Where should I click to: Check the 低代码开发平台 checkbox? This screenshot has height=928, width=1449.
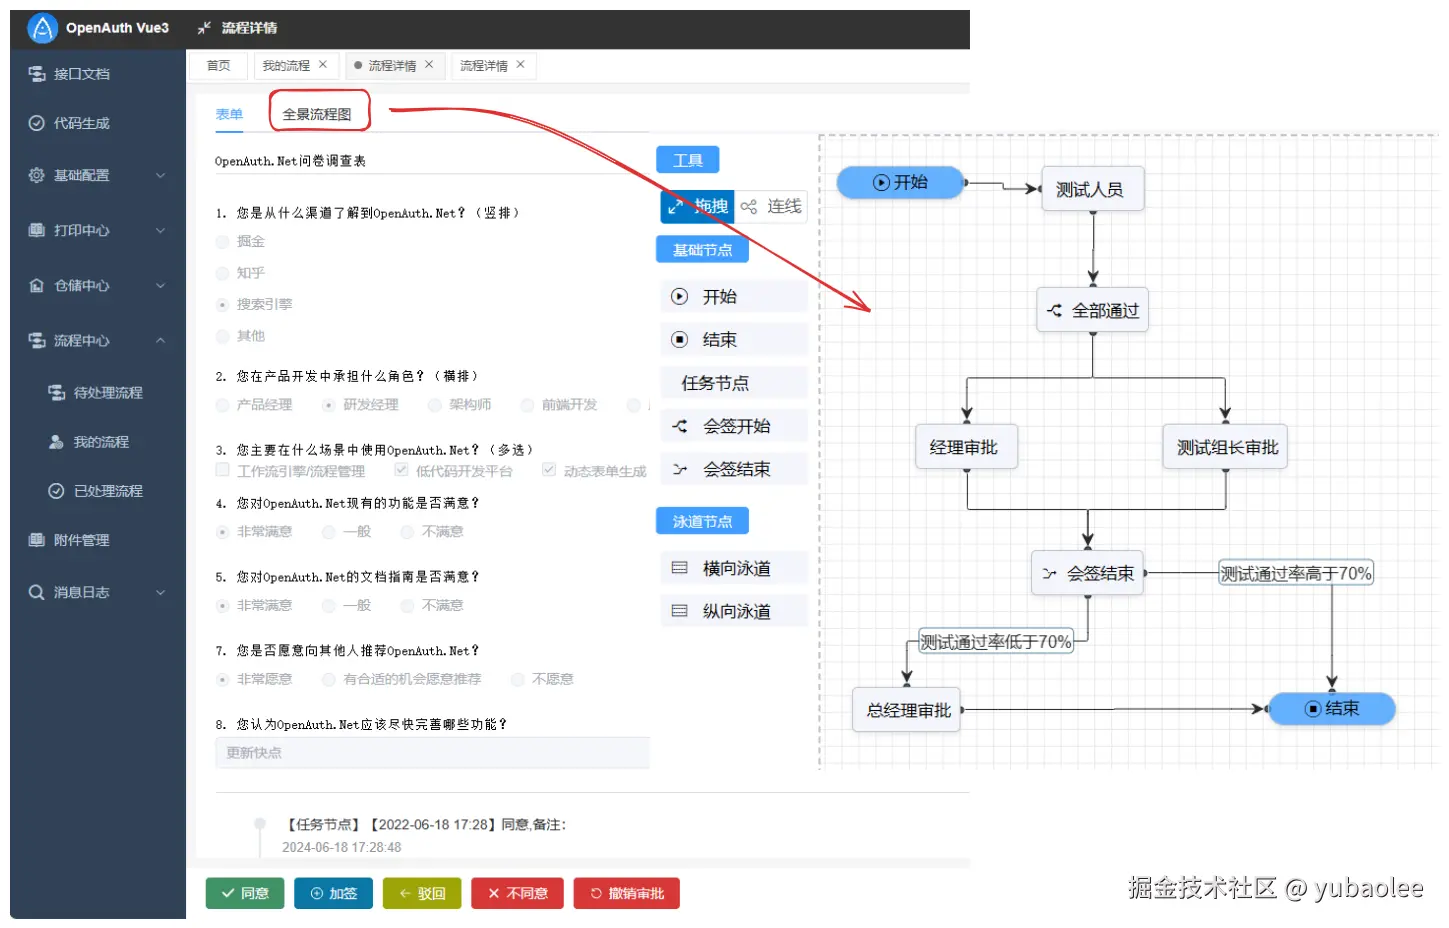pos(402,470)
